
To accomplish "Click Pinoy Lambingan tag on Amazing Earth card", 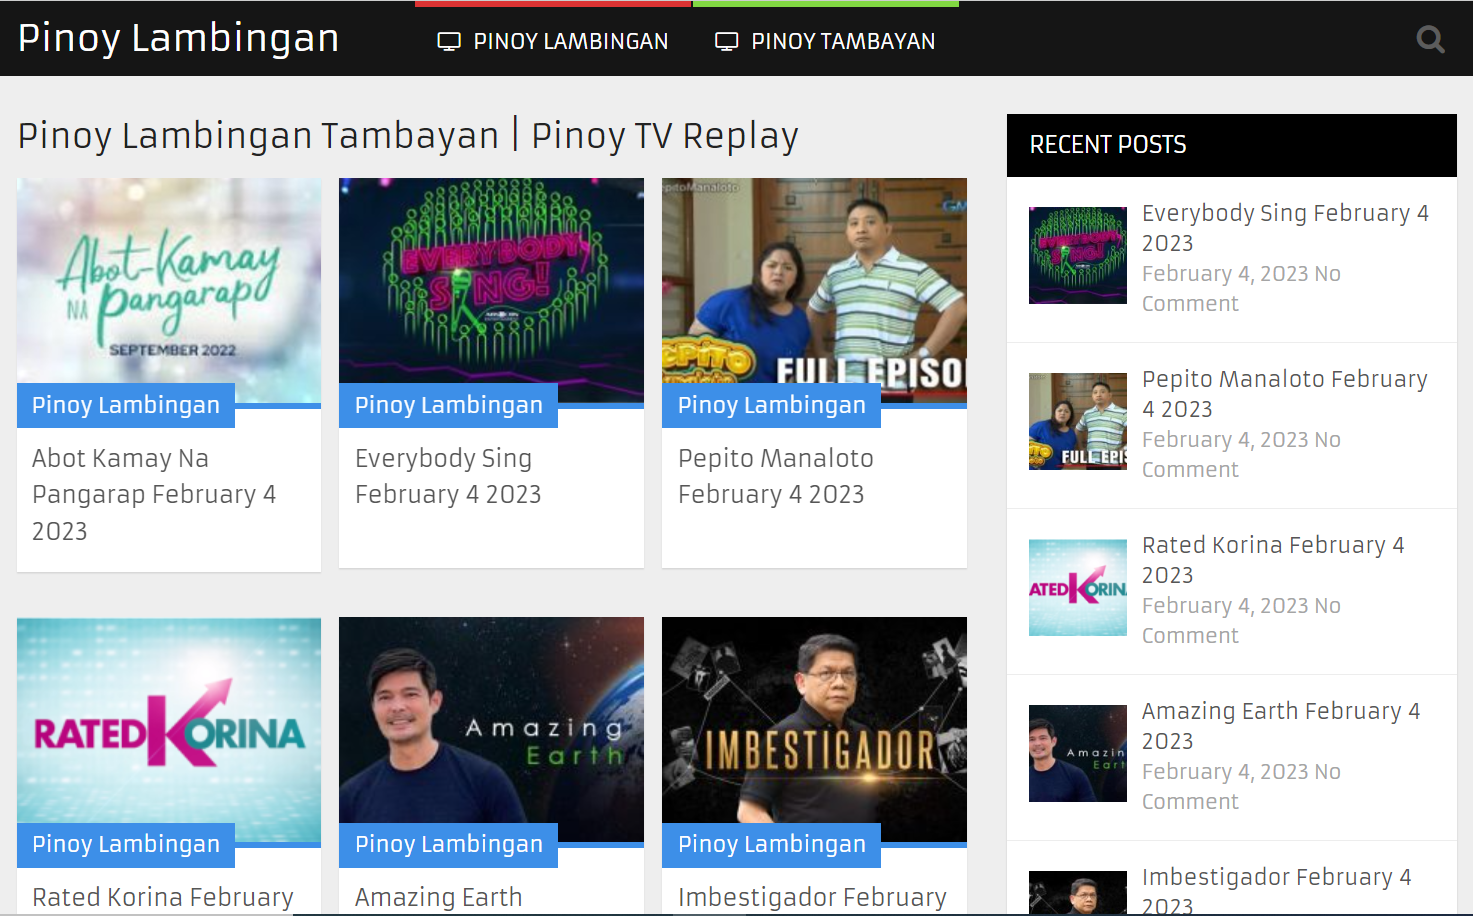I will tap(448, 844).
